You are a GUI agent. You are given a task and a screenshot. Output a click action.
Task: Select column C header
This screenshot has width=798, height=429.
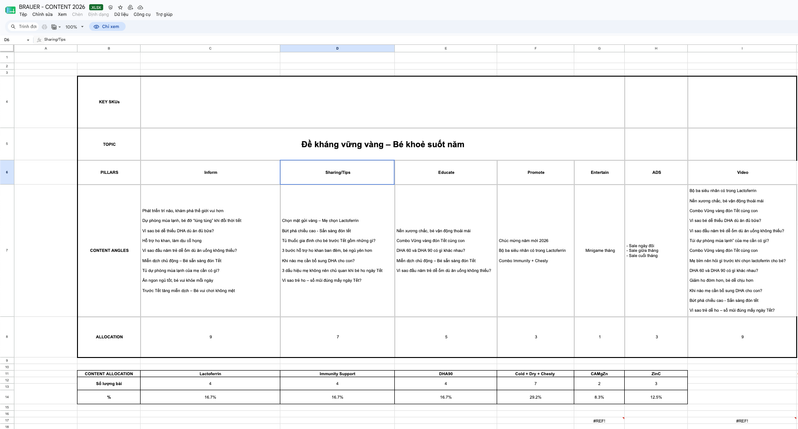click(x=210, y=48)
